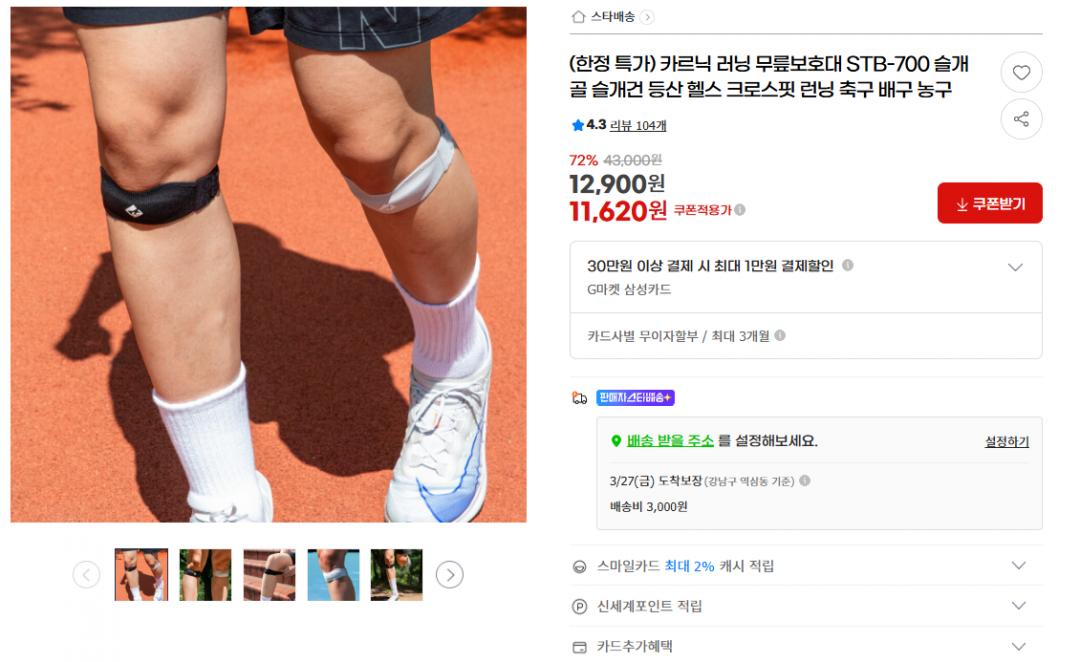Click 설정하기 to set delivery address
1080x662 pixels.
[x=1006, y=442]
